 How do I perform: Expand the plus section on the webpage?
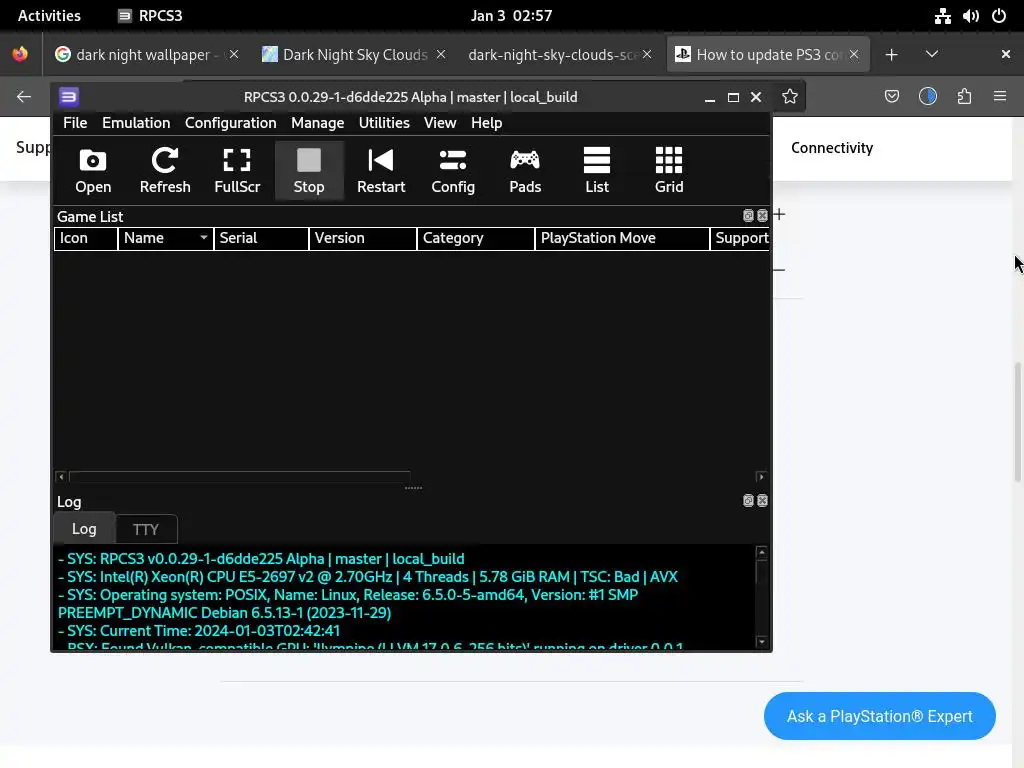pyautogui.click(x=779, y=214)
